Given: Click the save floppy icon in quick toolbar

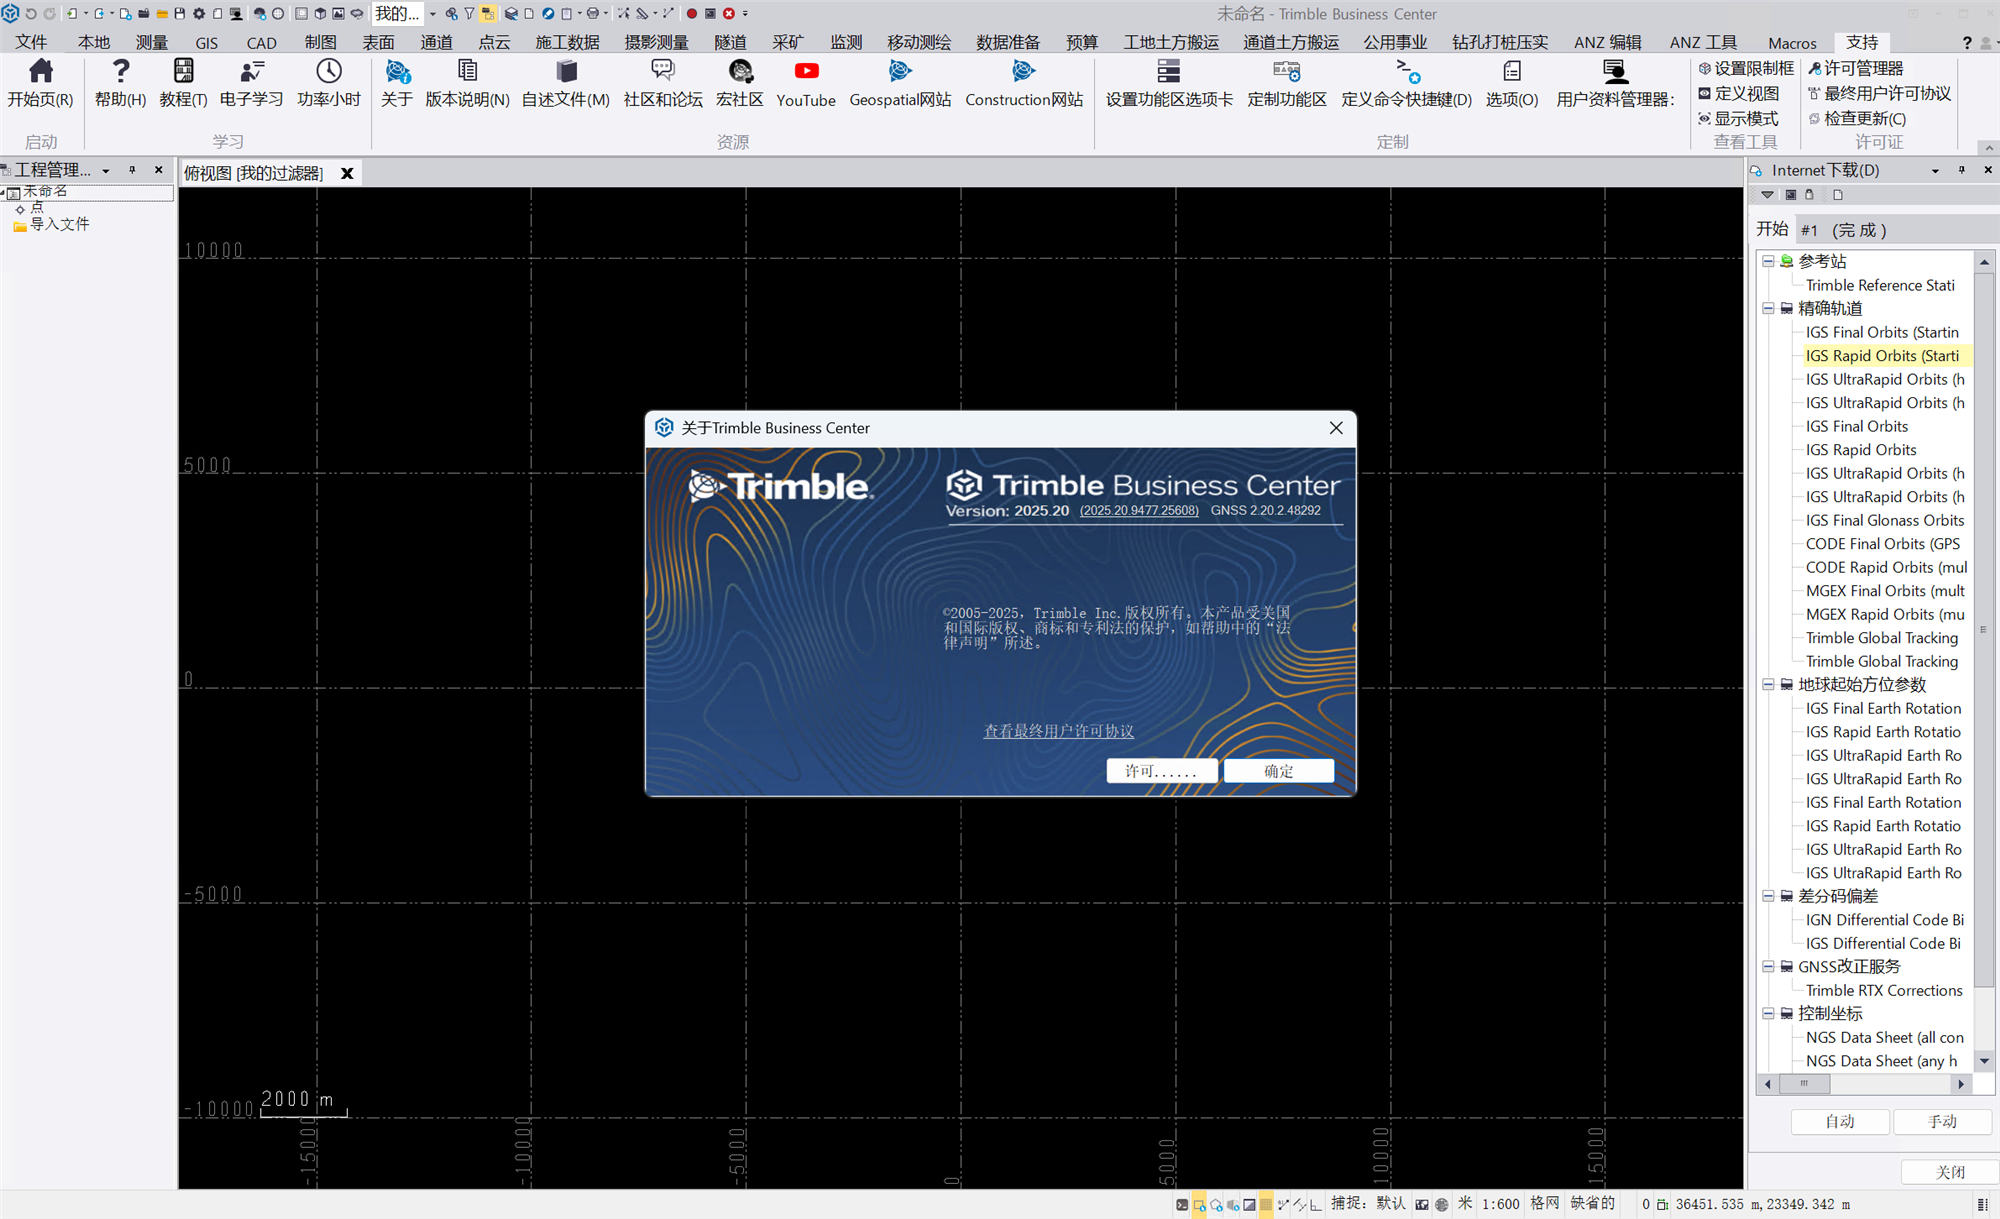Looking at the screenshot, I should tap(179, 14).
